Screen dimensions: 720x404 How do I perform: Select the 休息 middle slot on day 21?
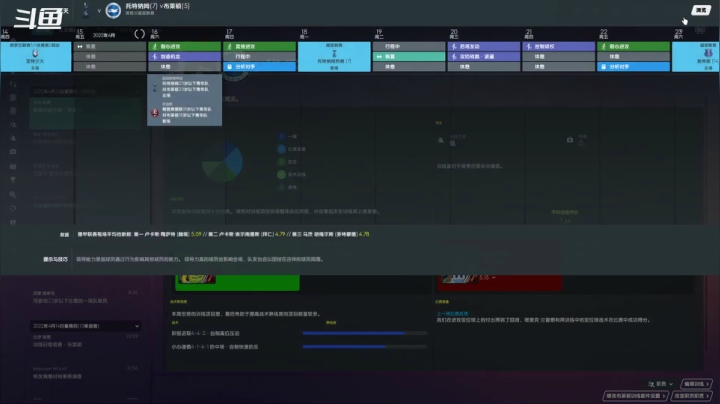559,56
